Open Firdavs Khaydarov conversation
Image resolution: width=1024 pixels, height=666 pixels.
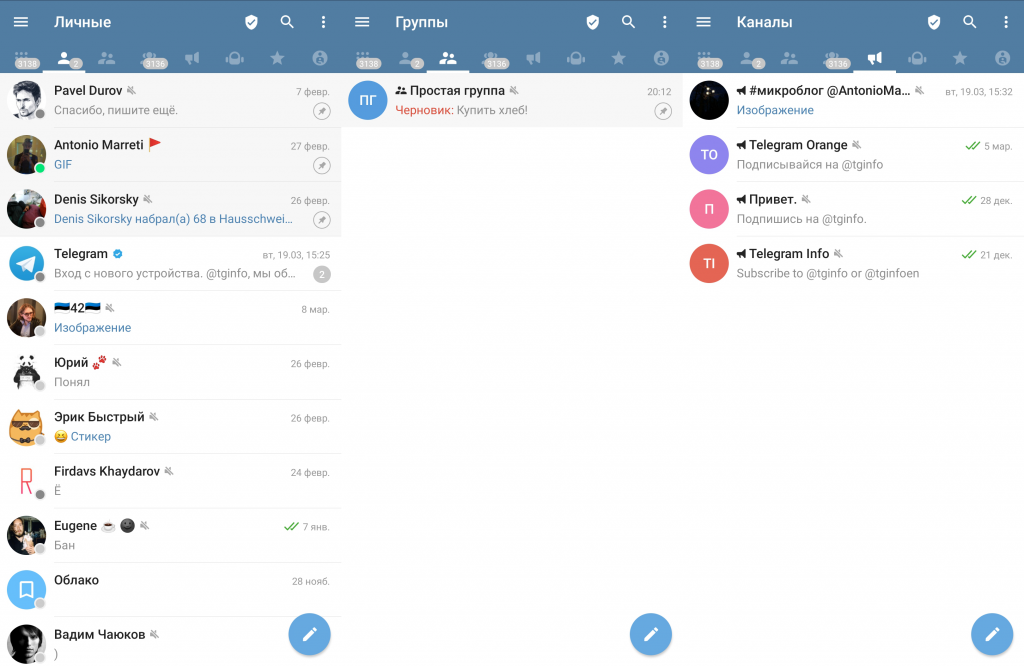tap(180, 481)
